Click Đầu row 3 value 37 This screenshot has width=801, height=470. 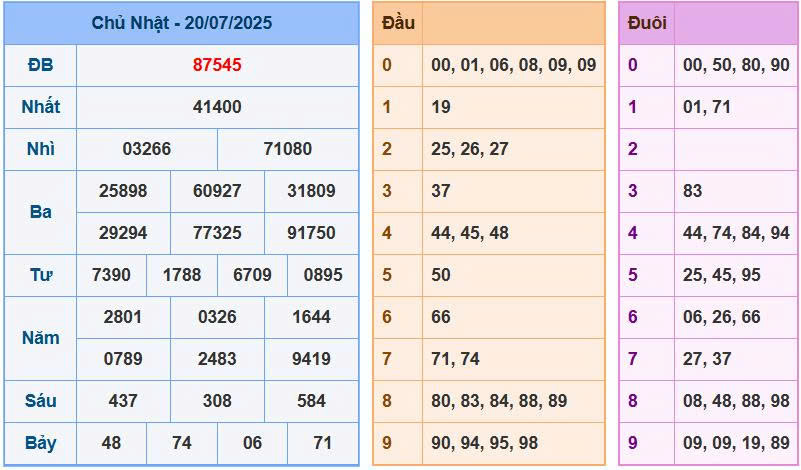[440, 191]
